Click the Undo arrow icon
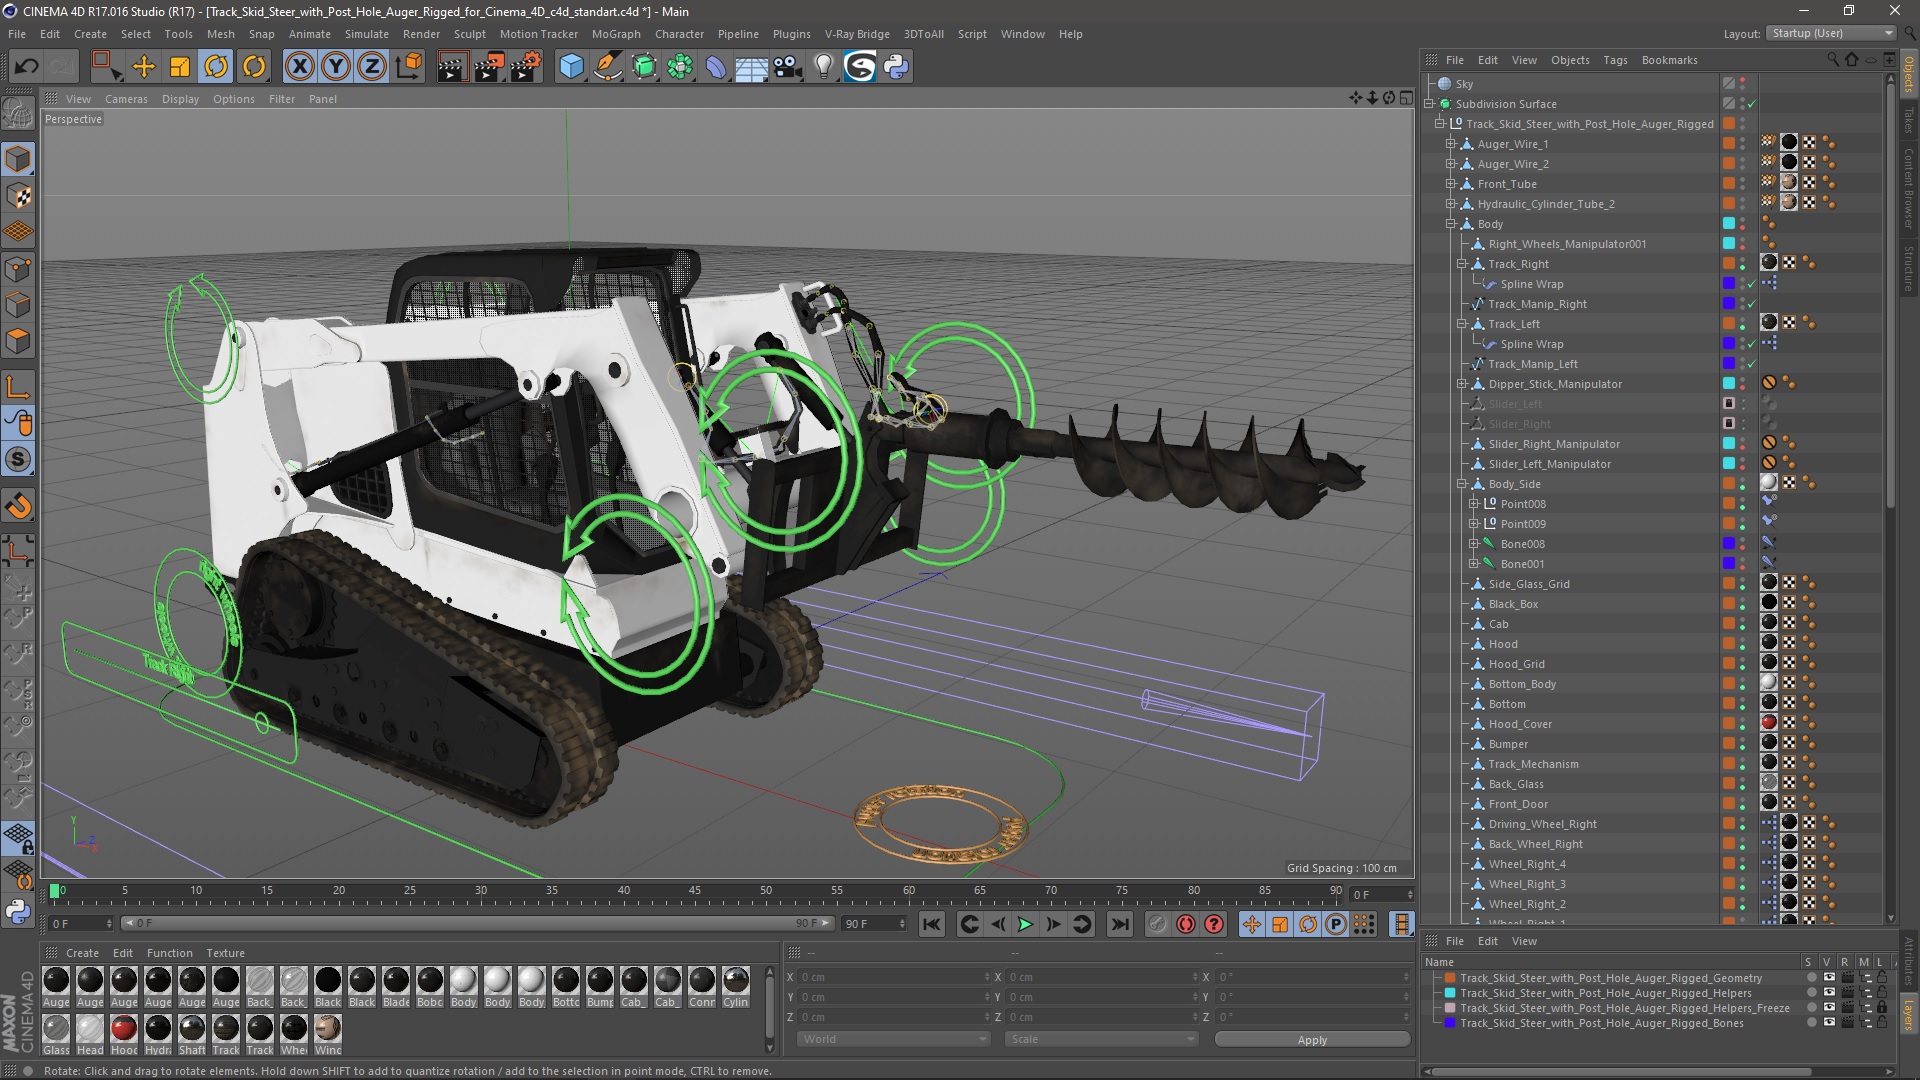The height and width of the screenshot is (1080, 1920). (x=27, y=67)
